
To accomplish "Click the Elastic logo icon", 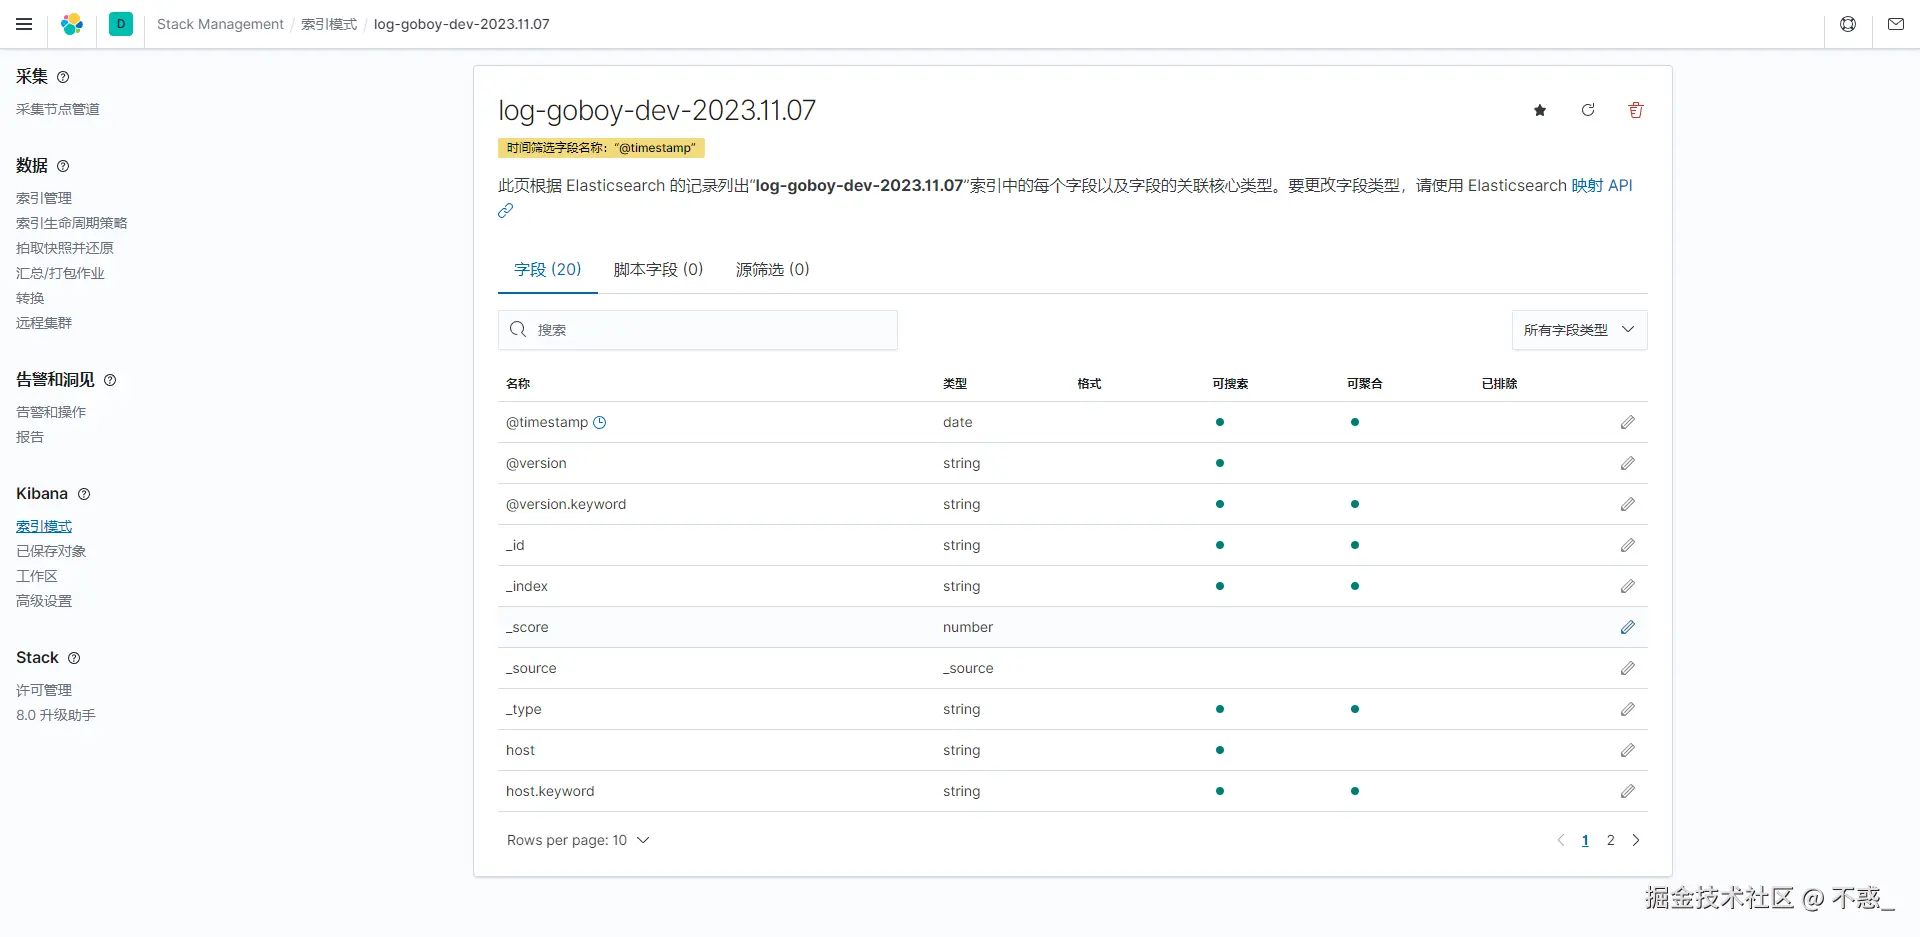I will (x=72, y=24).
